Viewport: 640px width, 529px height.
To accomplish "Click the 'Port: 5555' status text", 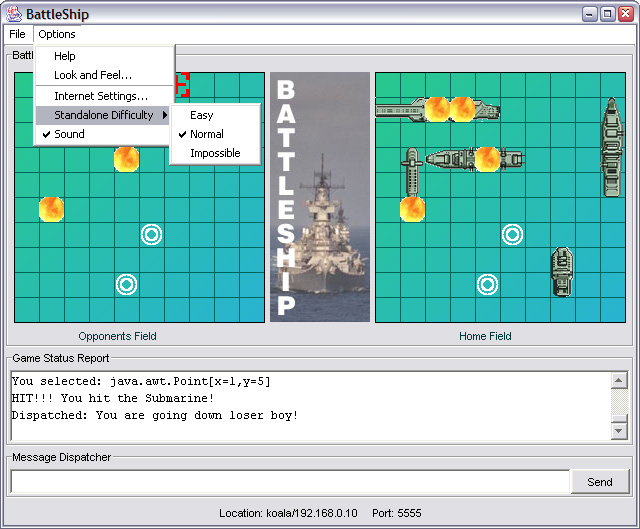I will (x=396, y=513).
